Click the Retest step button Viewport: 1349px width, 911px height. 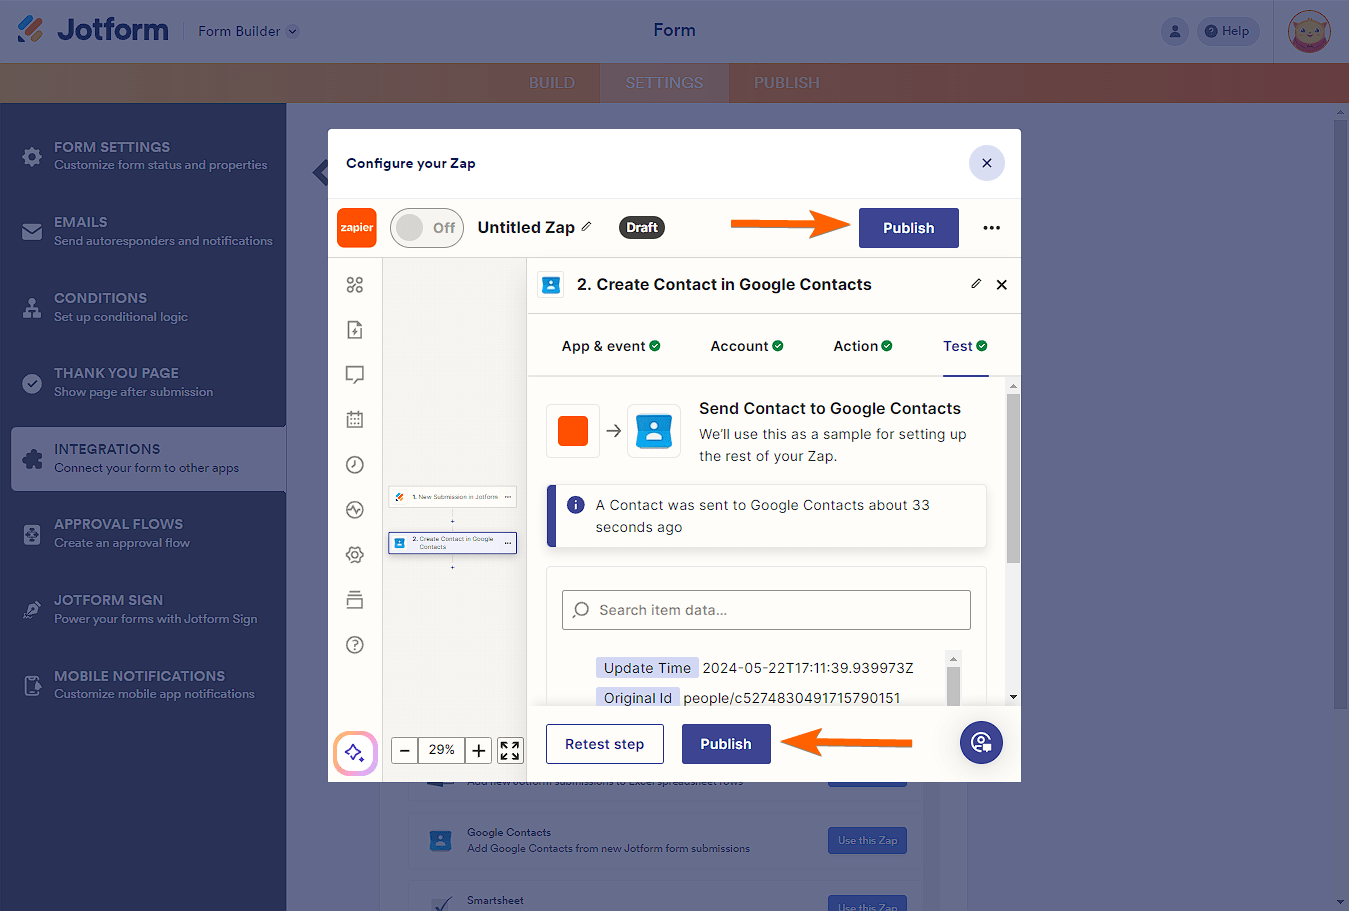tap(605, 744)
